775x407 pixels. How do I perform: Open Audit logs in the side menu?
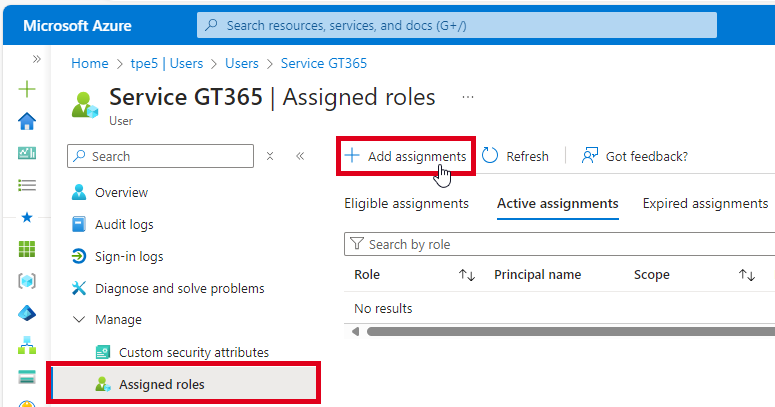[124, 225]
